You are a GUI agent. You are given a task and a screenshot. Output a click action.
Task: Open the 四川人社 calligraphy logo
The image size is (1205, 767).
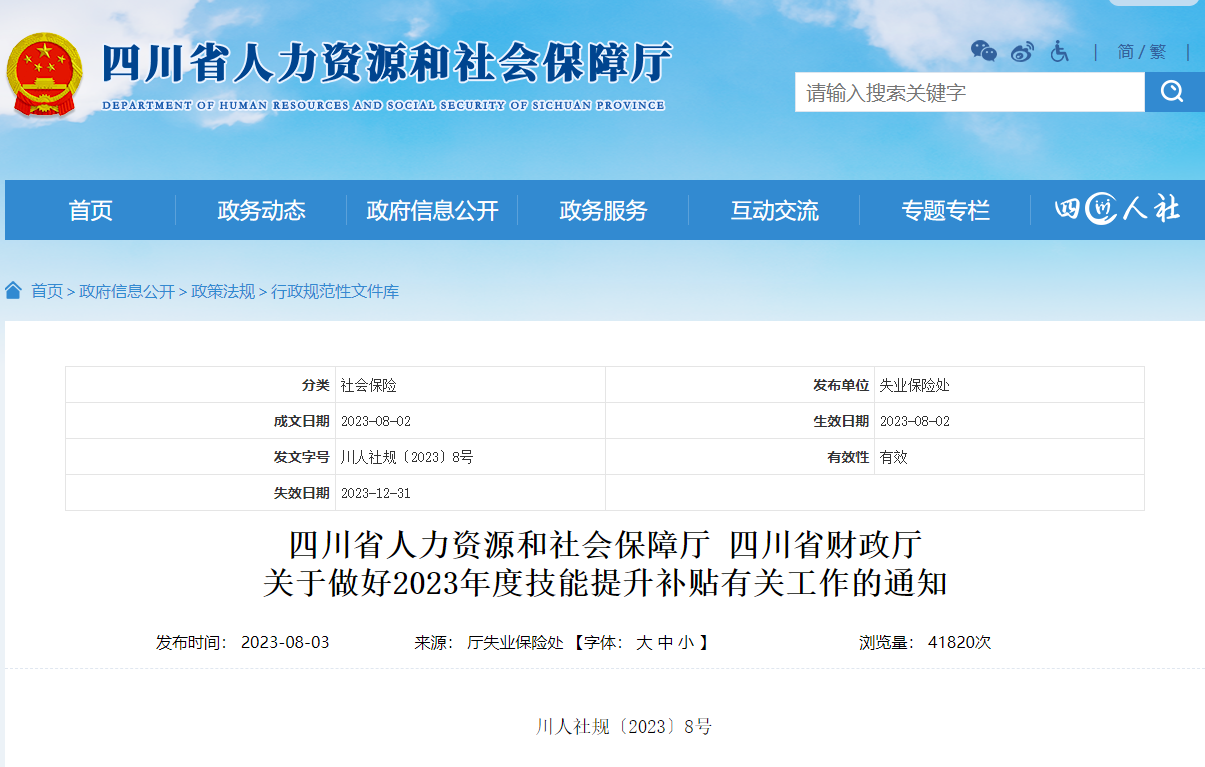tap(1117, 210)
